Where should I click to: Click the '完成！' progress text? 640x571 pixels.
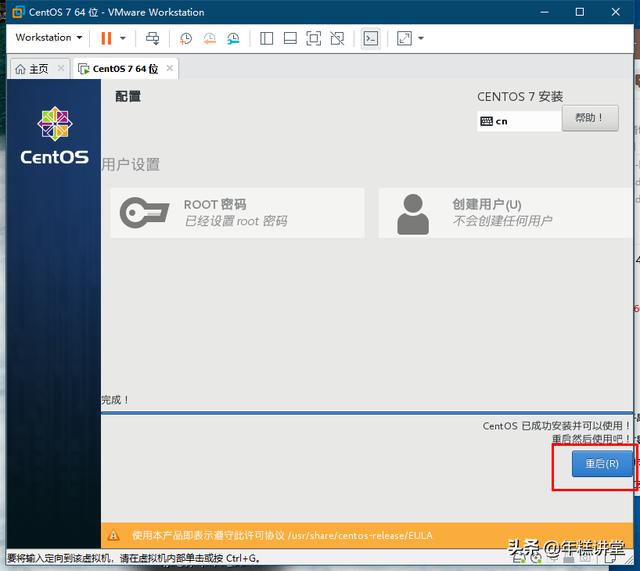[116, 400]
